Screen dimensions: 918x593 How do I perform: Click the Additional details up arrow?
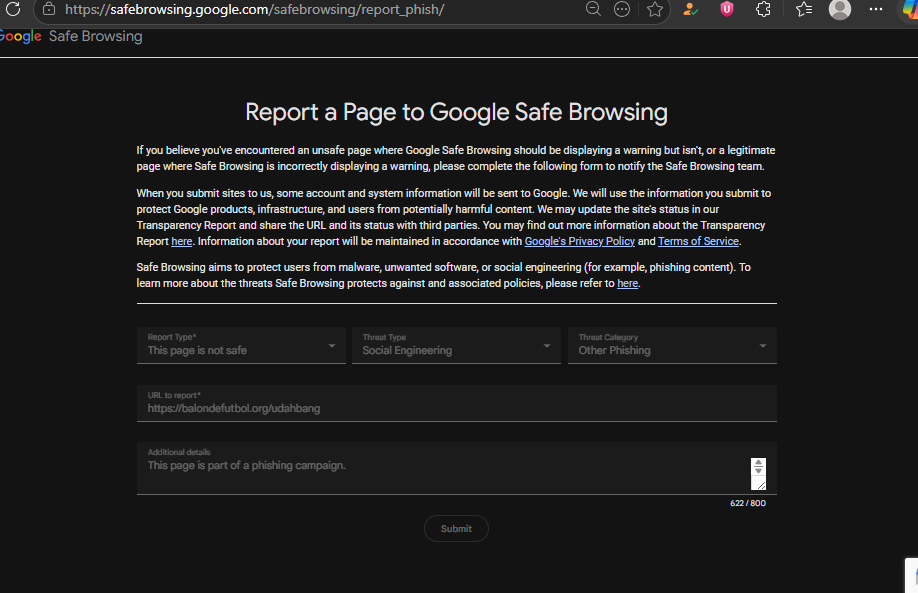click(x=758, y=463)
